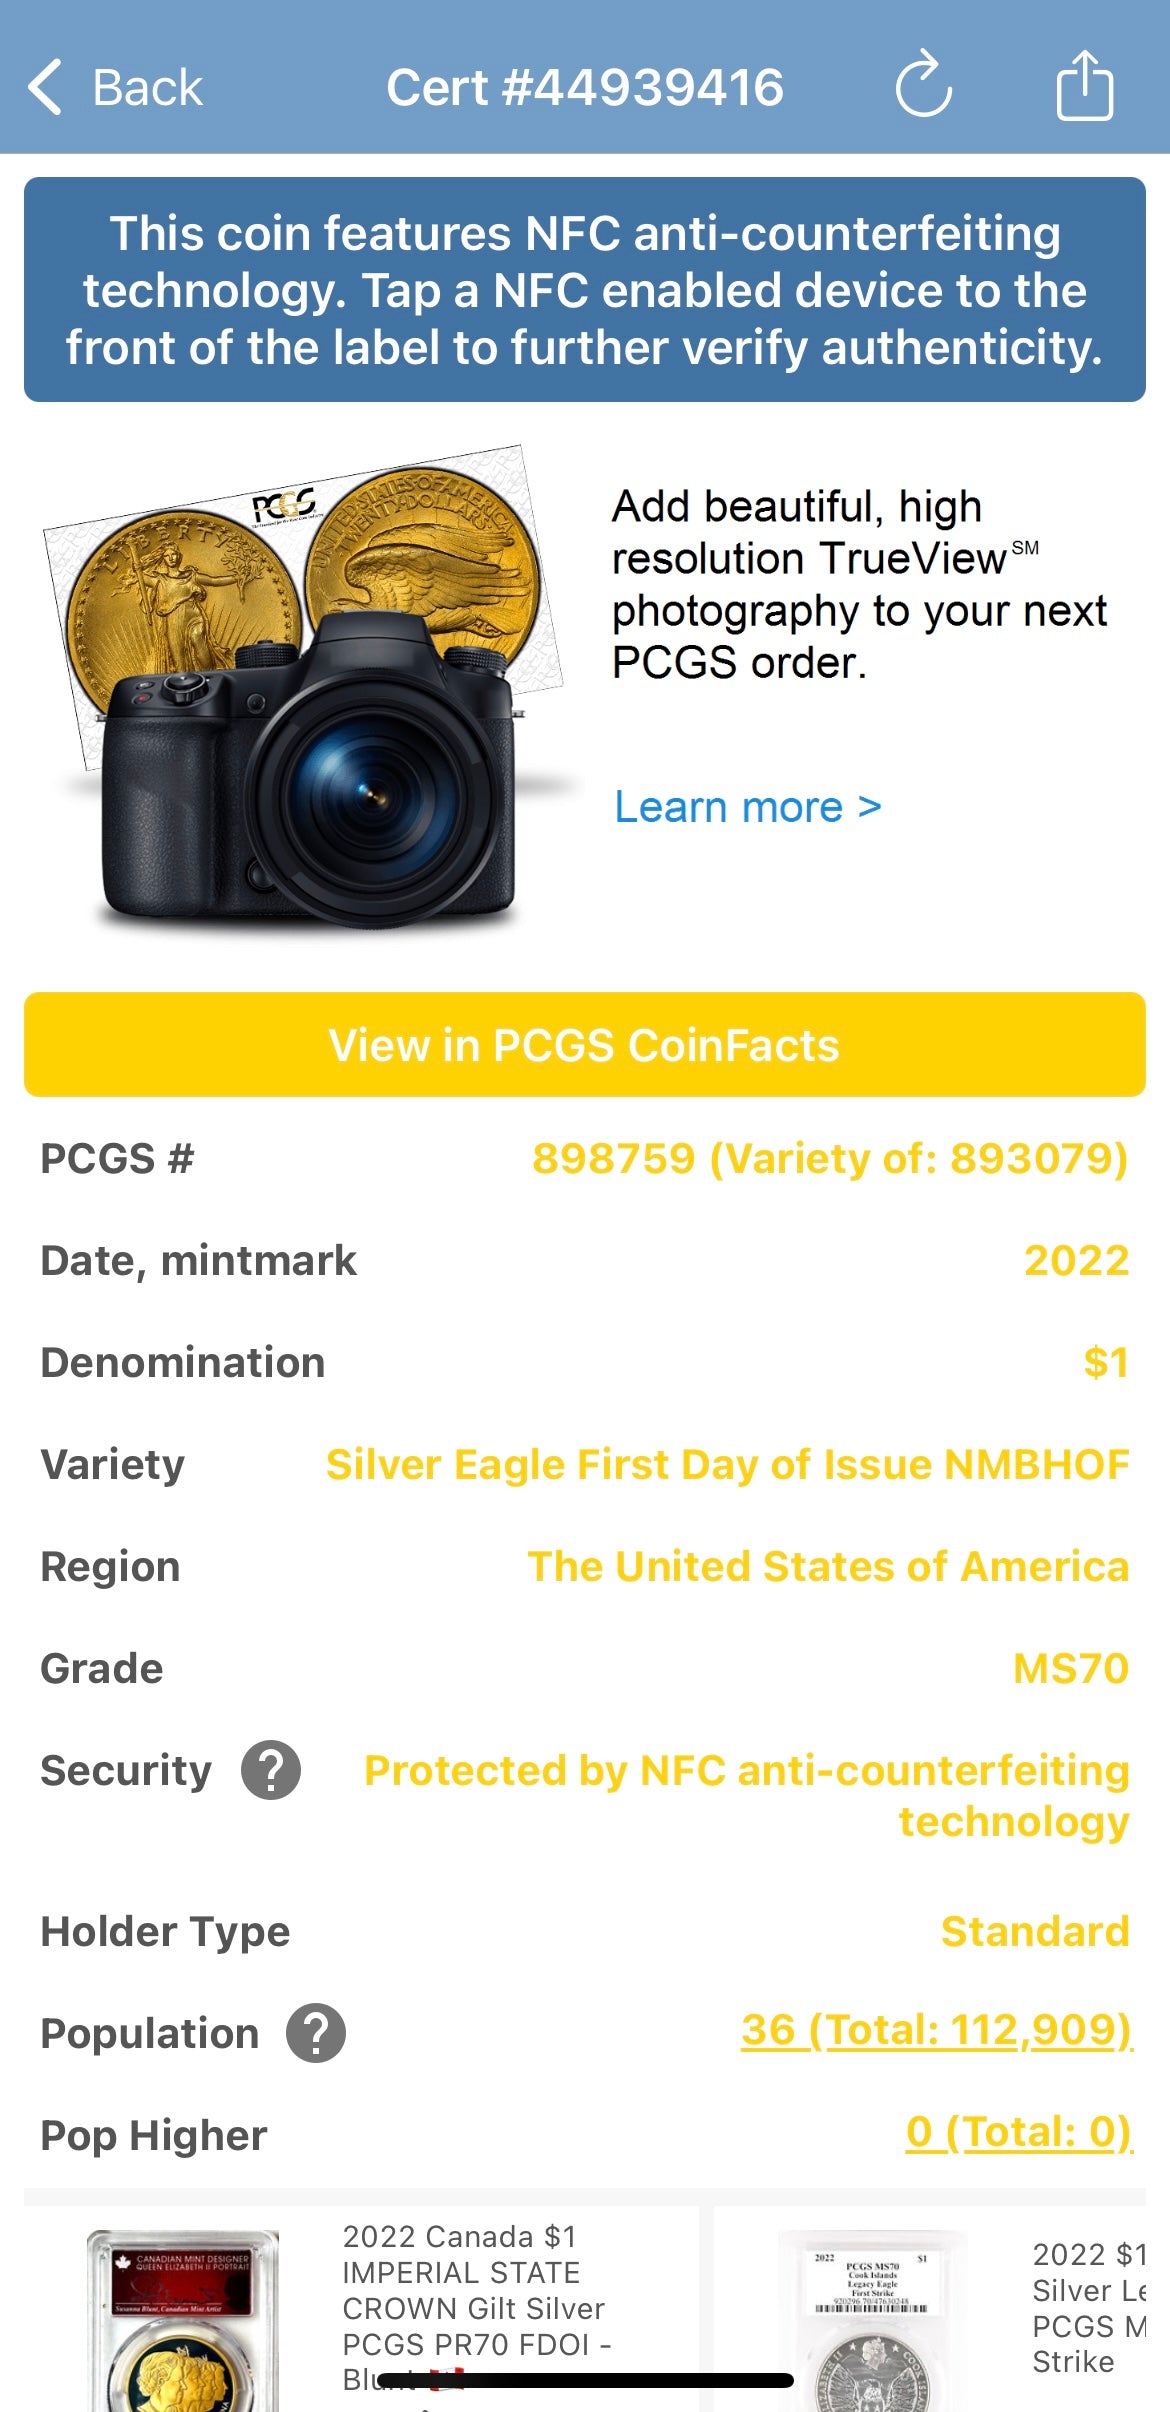Open the share sheet icon

[1085, 86]
